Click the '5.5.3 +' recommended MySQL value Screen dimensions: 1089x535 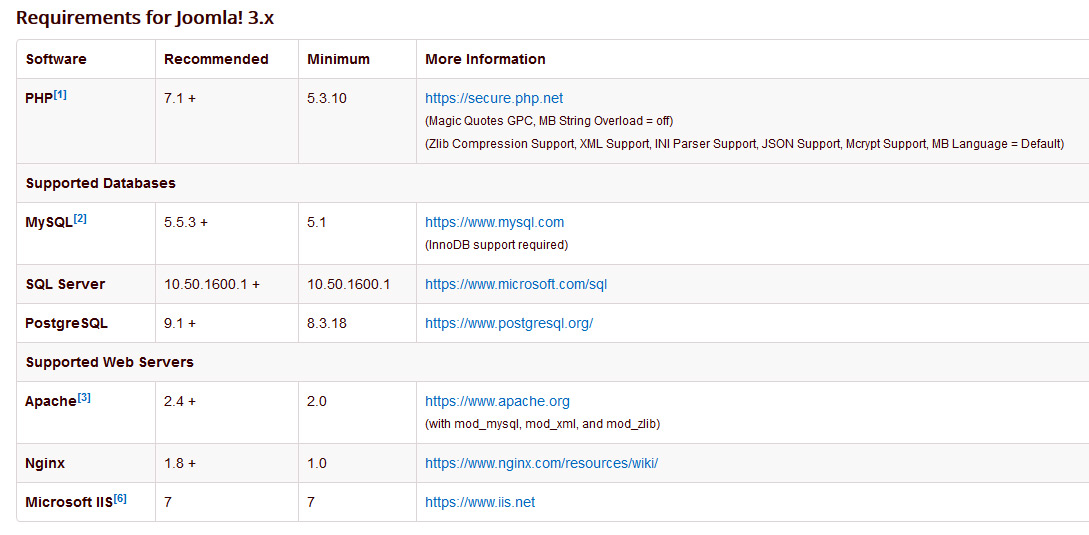tap(186, 222)
